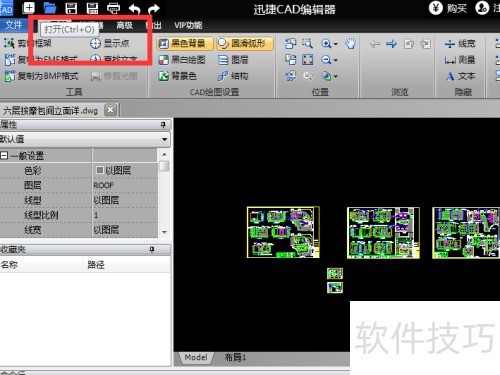Click the 路径 column header

127,265
